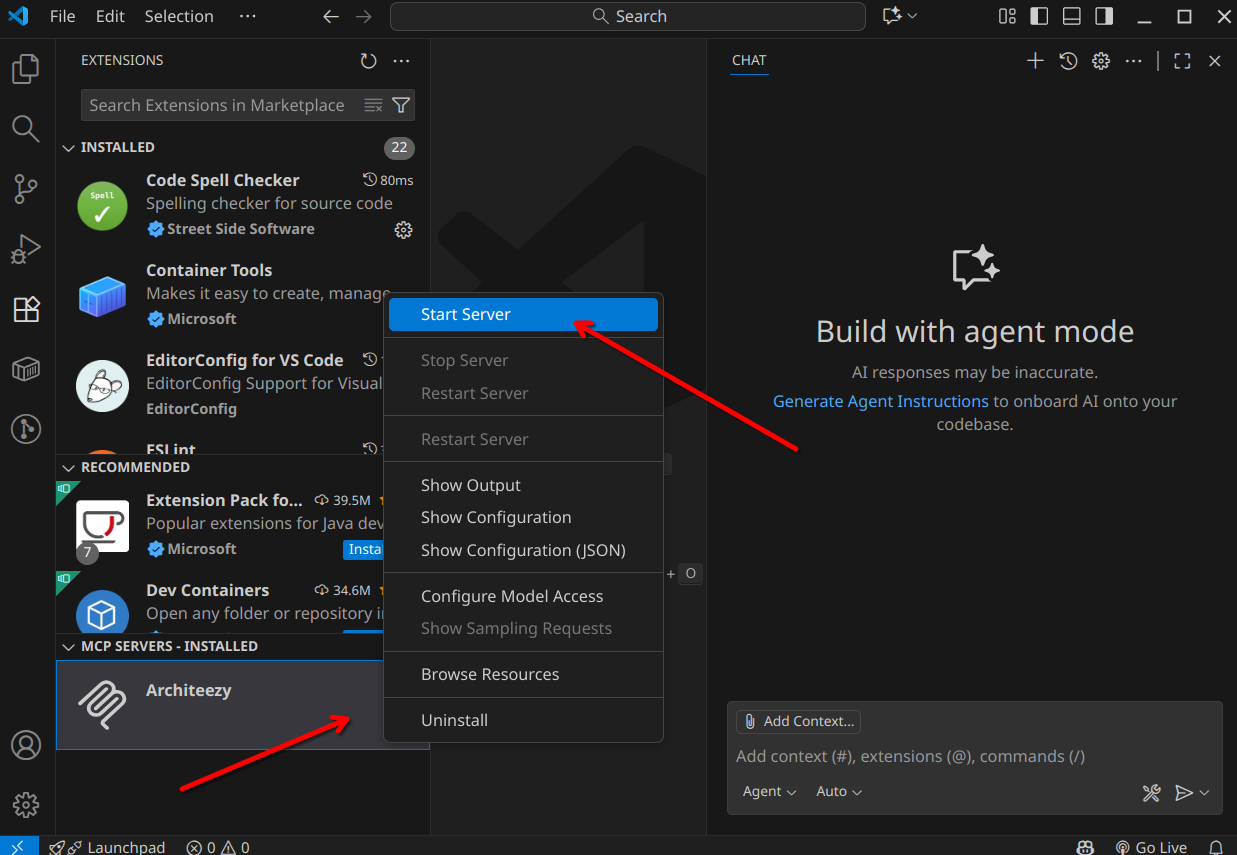
Task: Toggle the primary side bar layout
Action: [x=1039, y=16]
